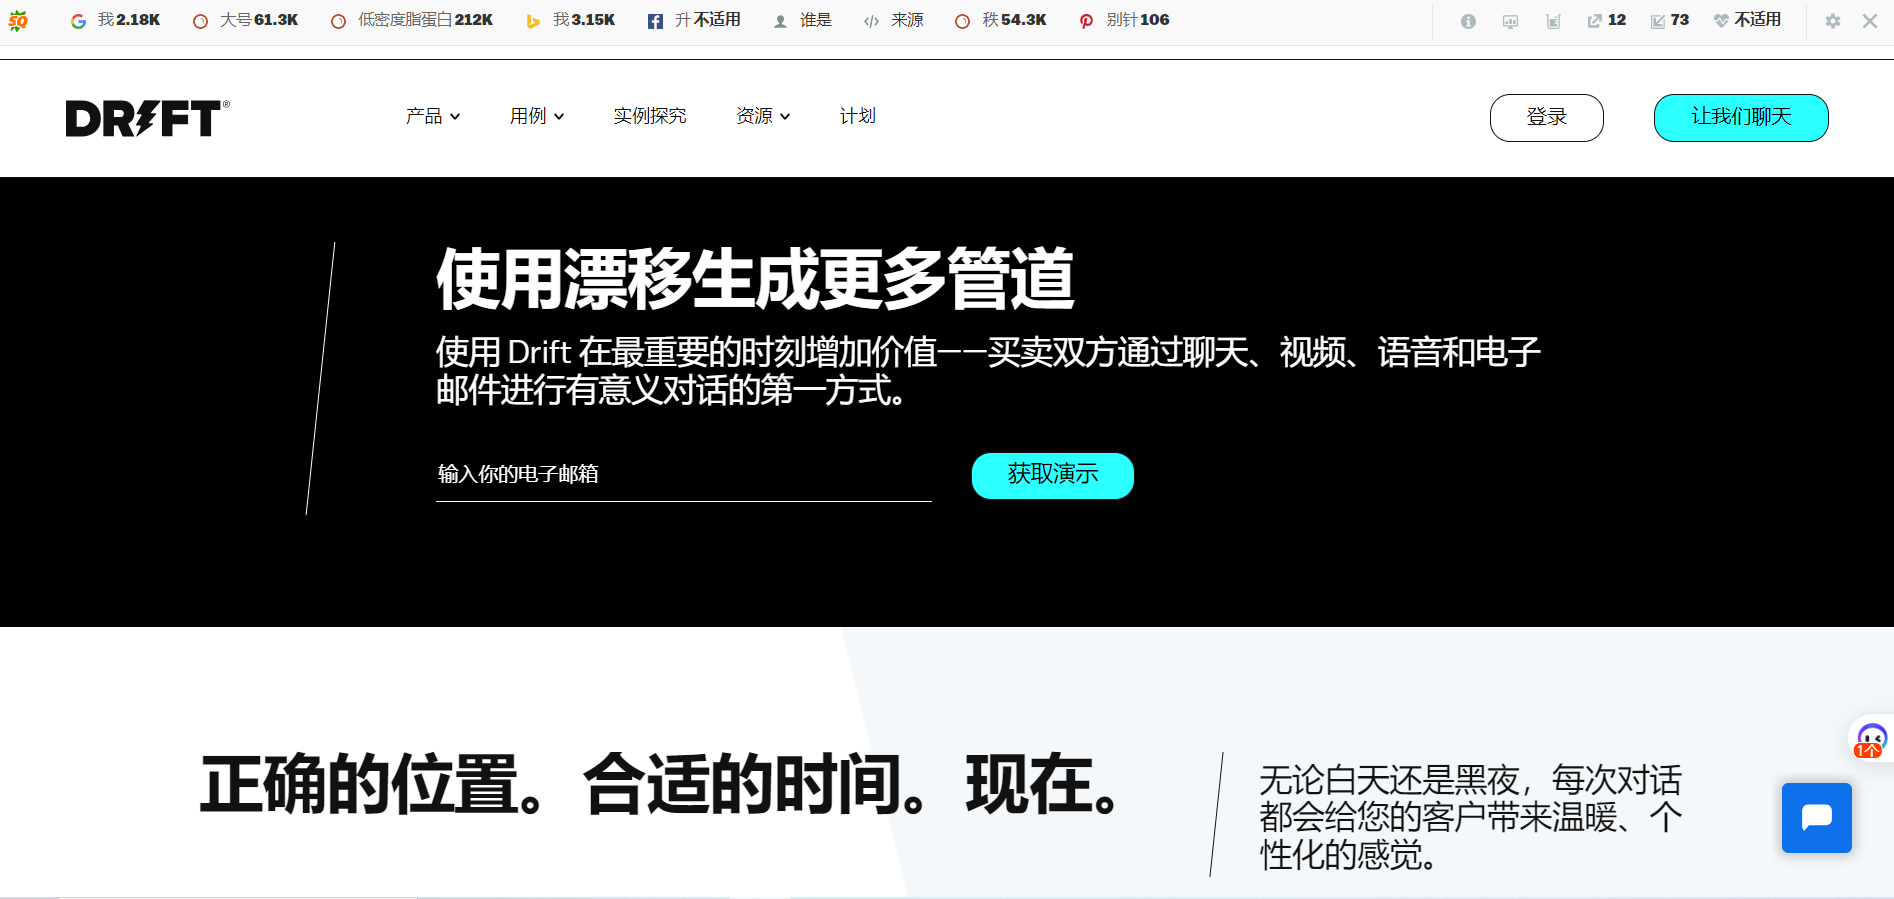Click the 让我们聊天 button
The height and width of the screenshot is (899, 1894).
(1741, 118)
